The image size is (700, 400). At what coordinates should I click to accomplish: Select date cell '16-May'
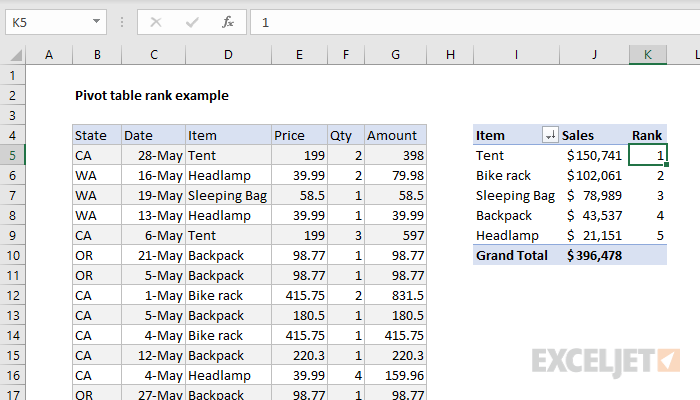click(x=154, y=175)
